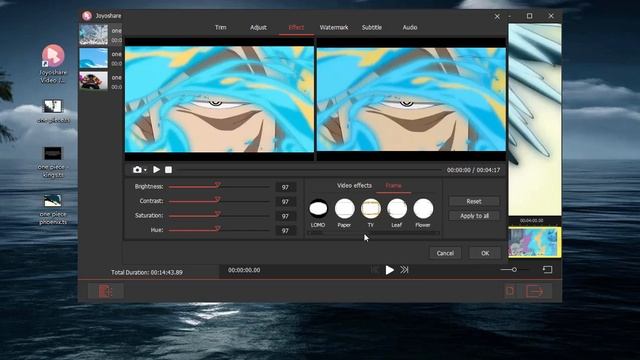Click Joyoshare logo in title bar
Screen dimensions: 640x360
click(87, 16)
